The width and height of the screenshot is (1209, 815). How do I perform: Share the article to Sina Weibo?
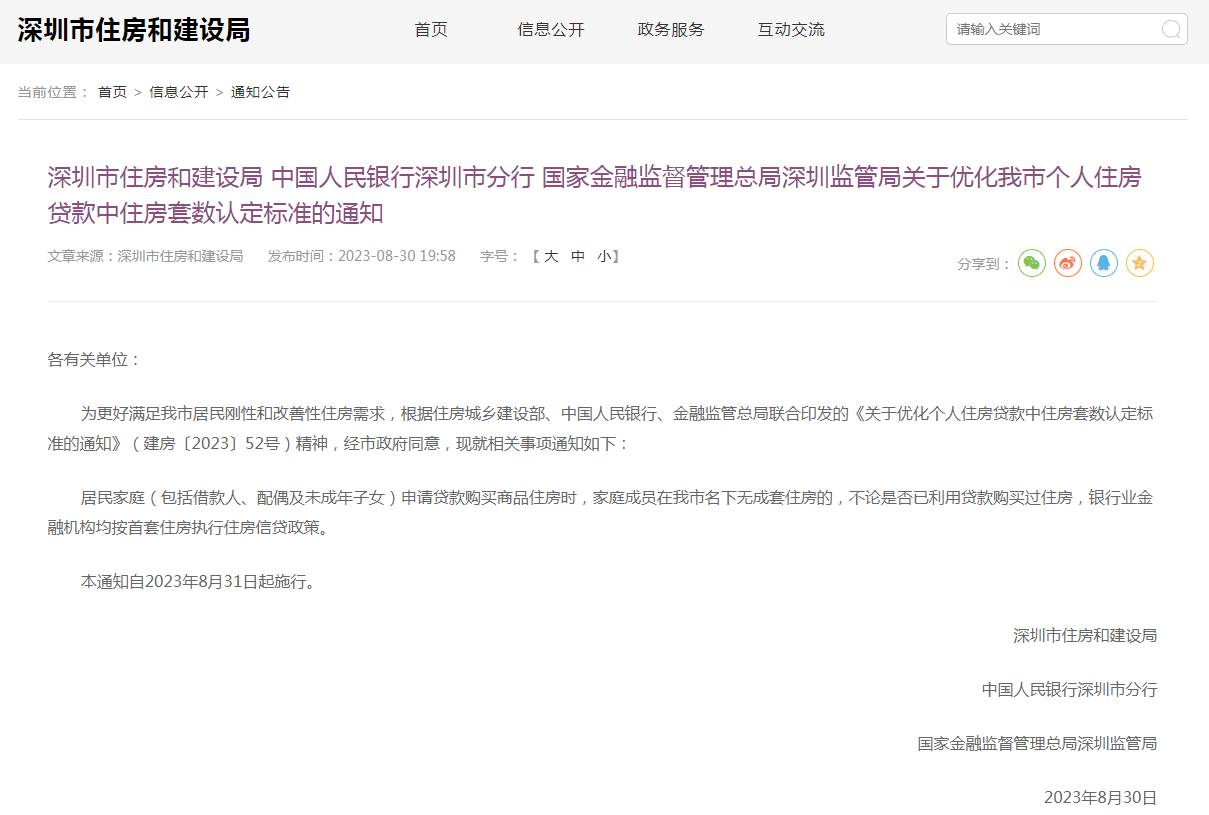coord(1067,264)
